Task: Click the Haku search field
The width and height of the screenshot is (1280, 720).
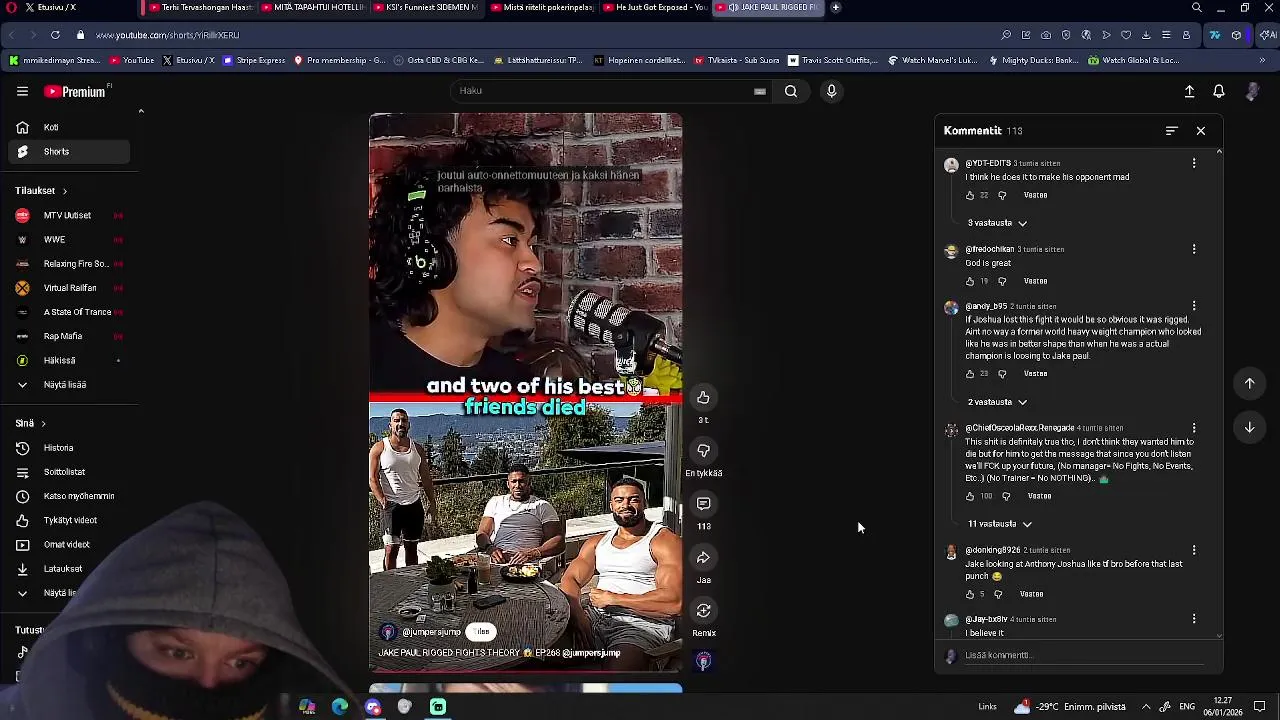Action: point(600,91)
